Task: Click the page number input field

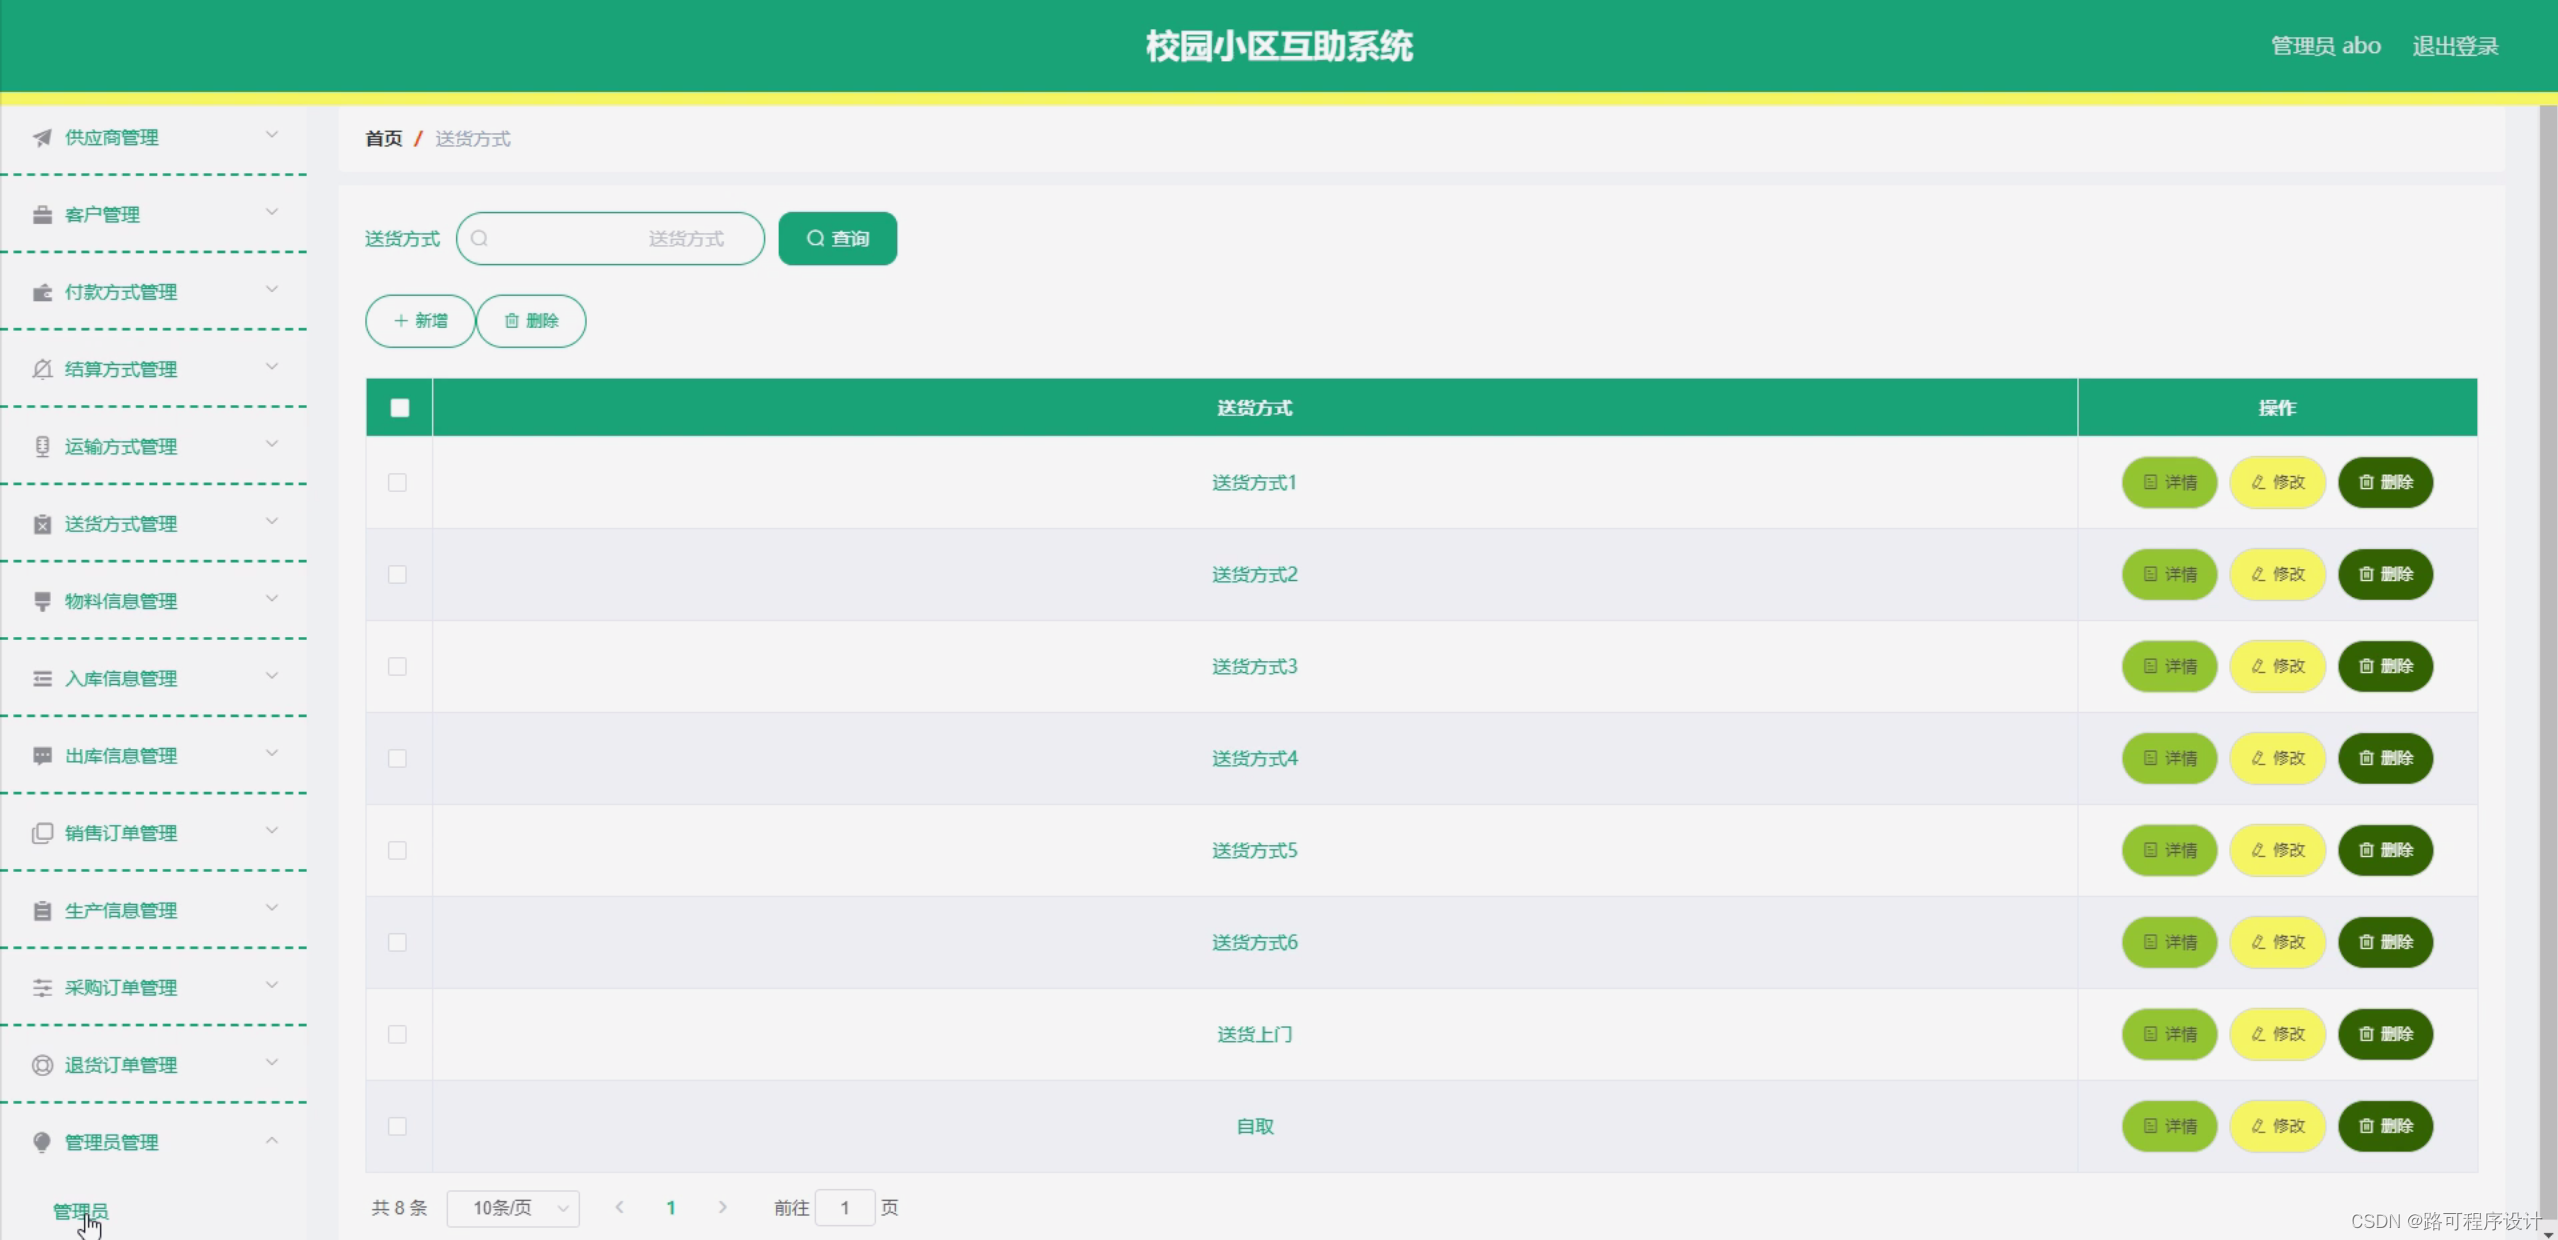Action: tap(845, 1207)
